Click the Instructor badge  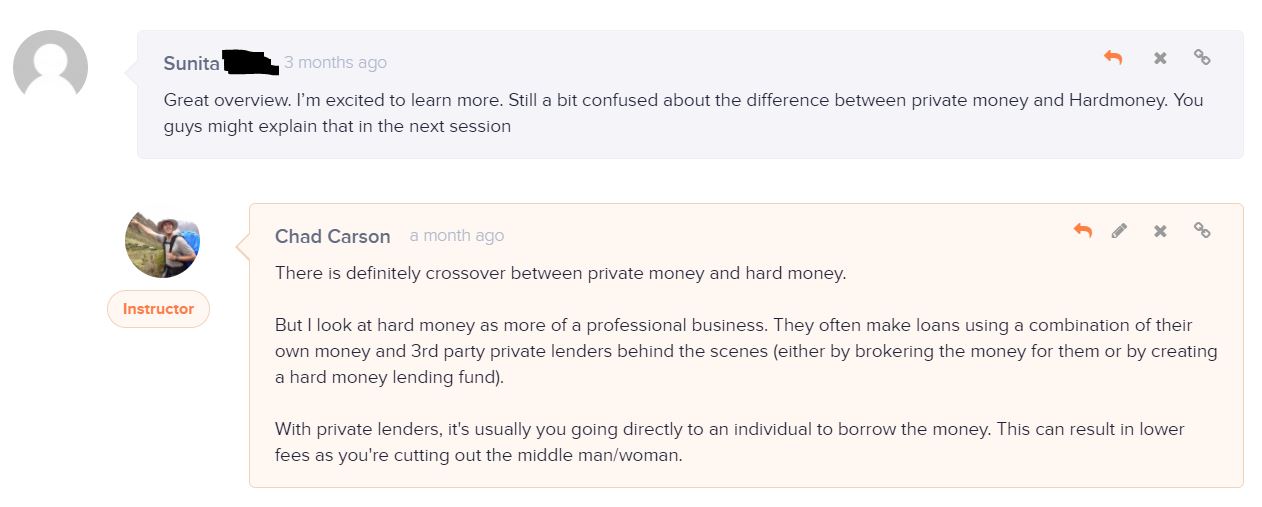tap(158, 309)
